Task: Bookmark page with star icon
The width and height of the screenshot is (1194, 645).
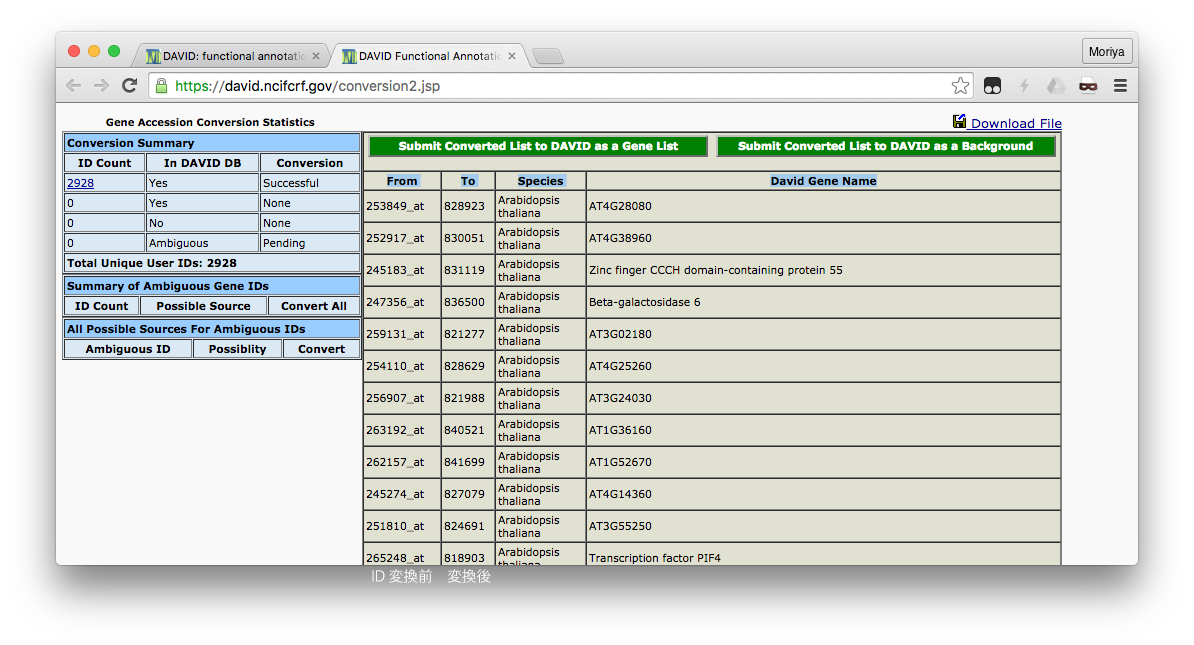Action: click(960, 86)
